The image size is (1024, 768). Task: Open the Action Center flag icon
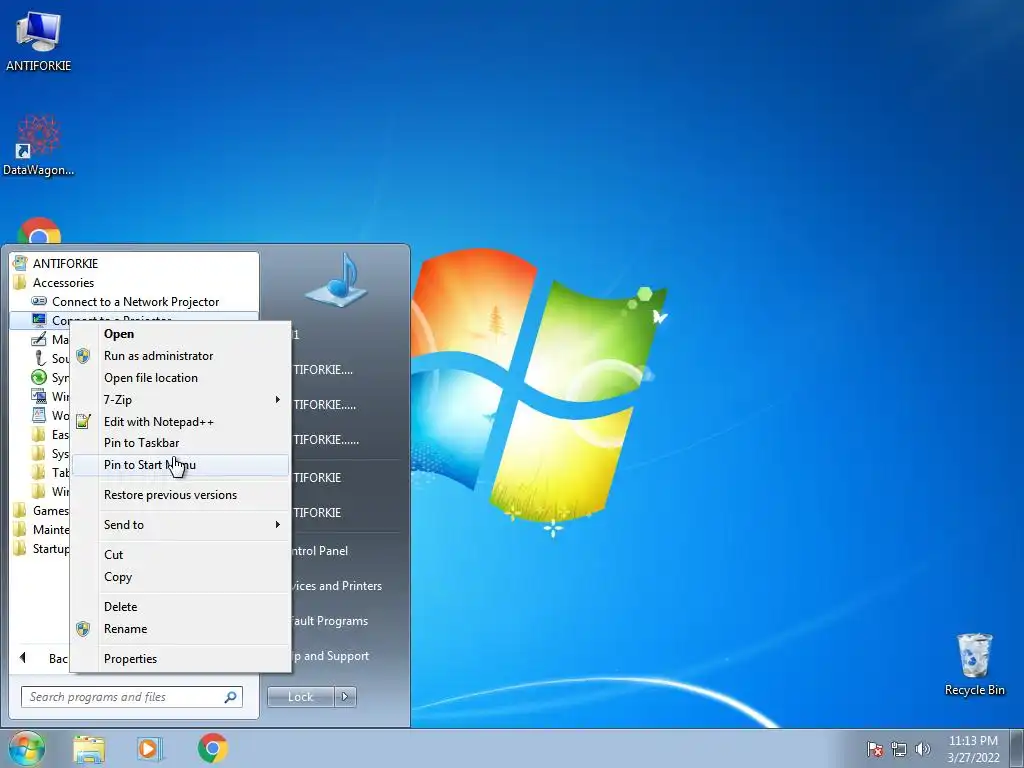[x=874, y=749]
